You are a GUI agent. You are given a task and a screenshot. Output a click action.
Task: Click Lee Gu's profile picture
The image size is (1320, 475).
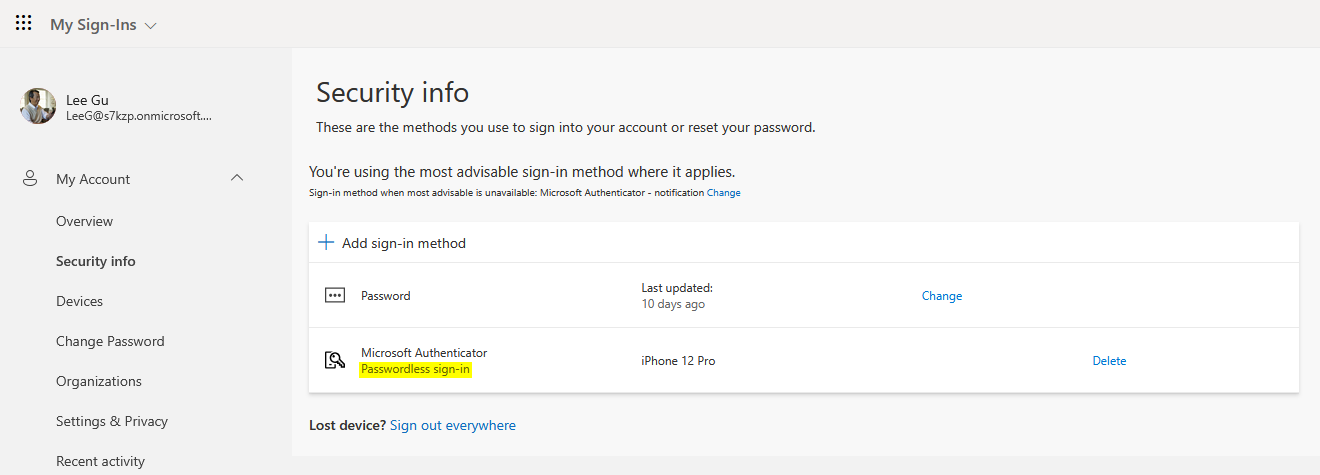tap(38, 106)
